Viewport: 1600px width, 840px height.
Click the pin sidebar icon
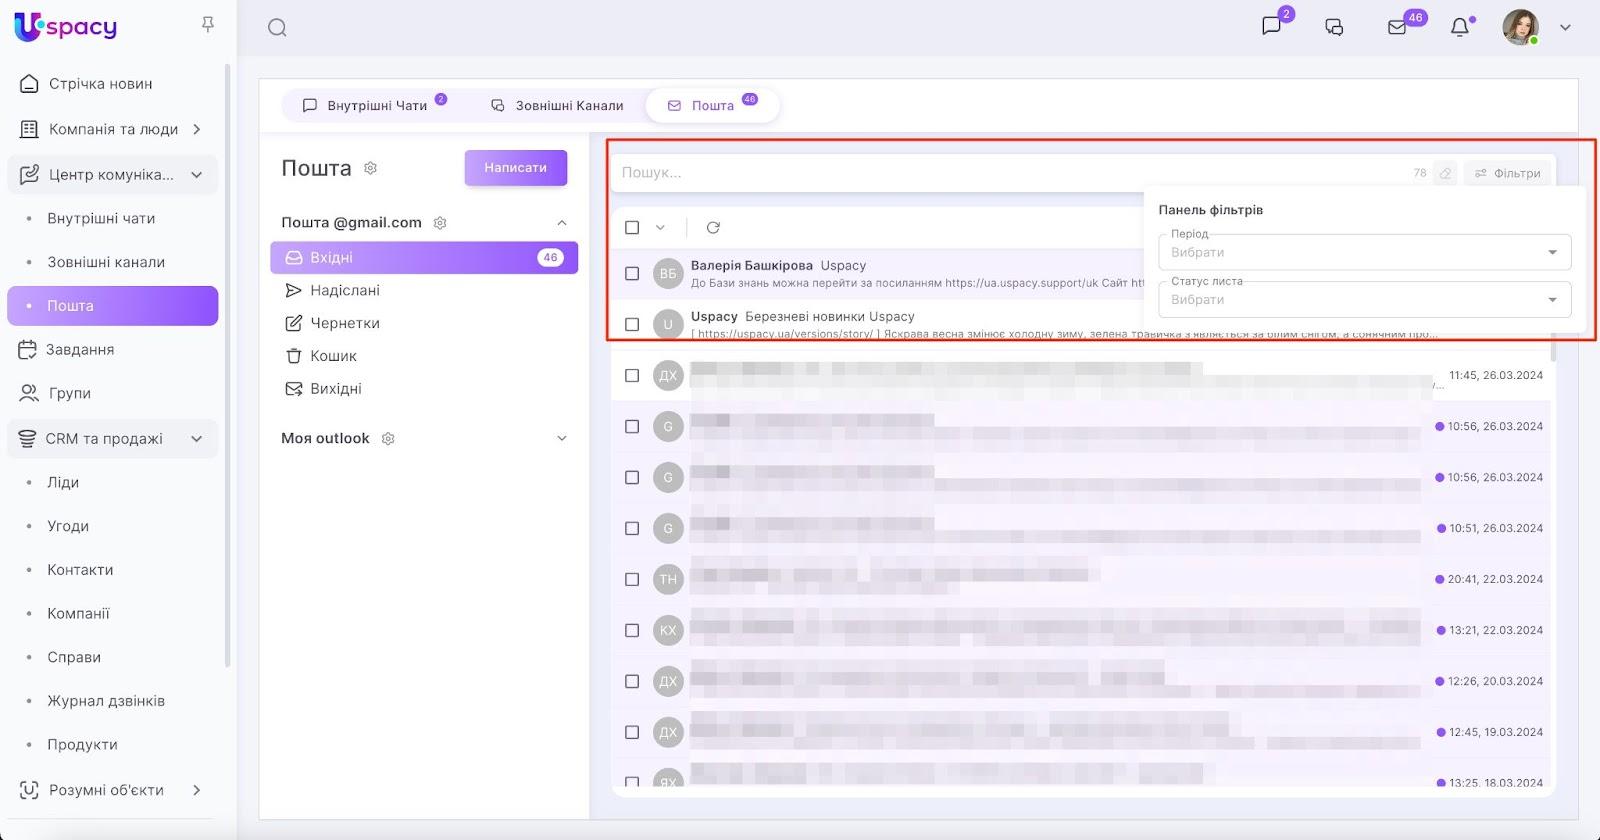[208, 24]
